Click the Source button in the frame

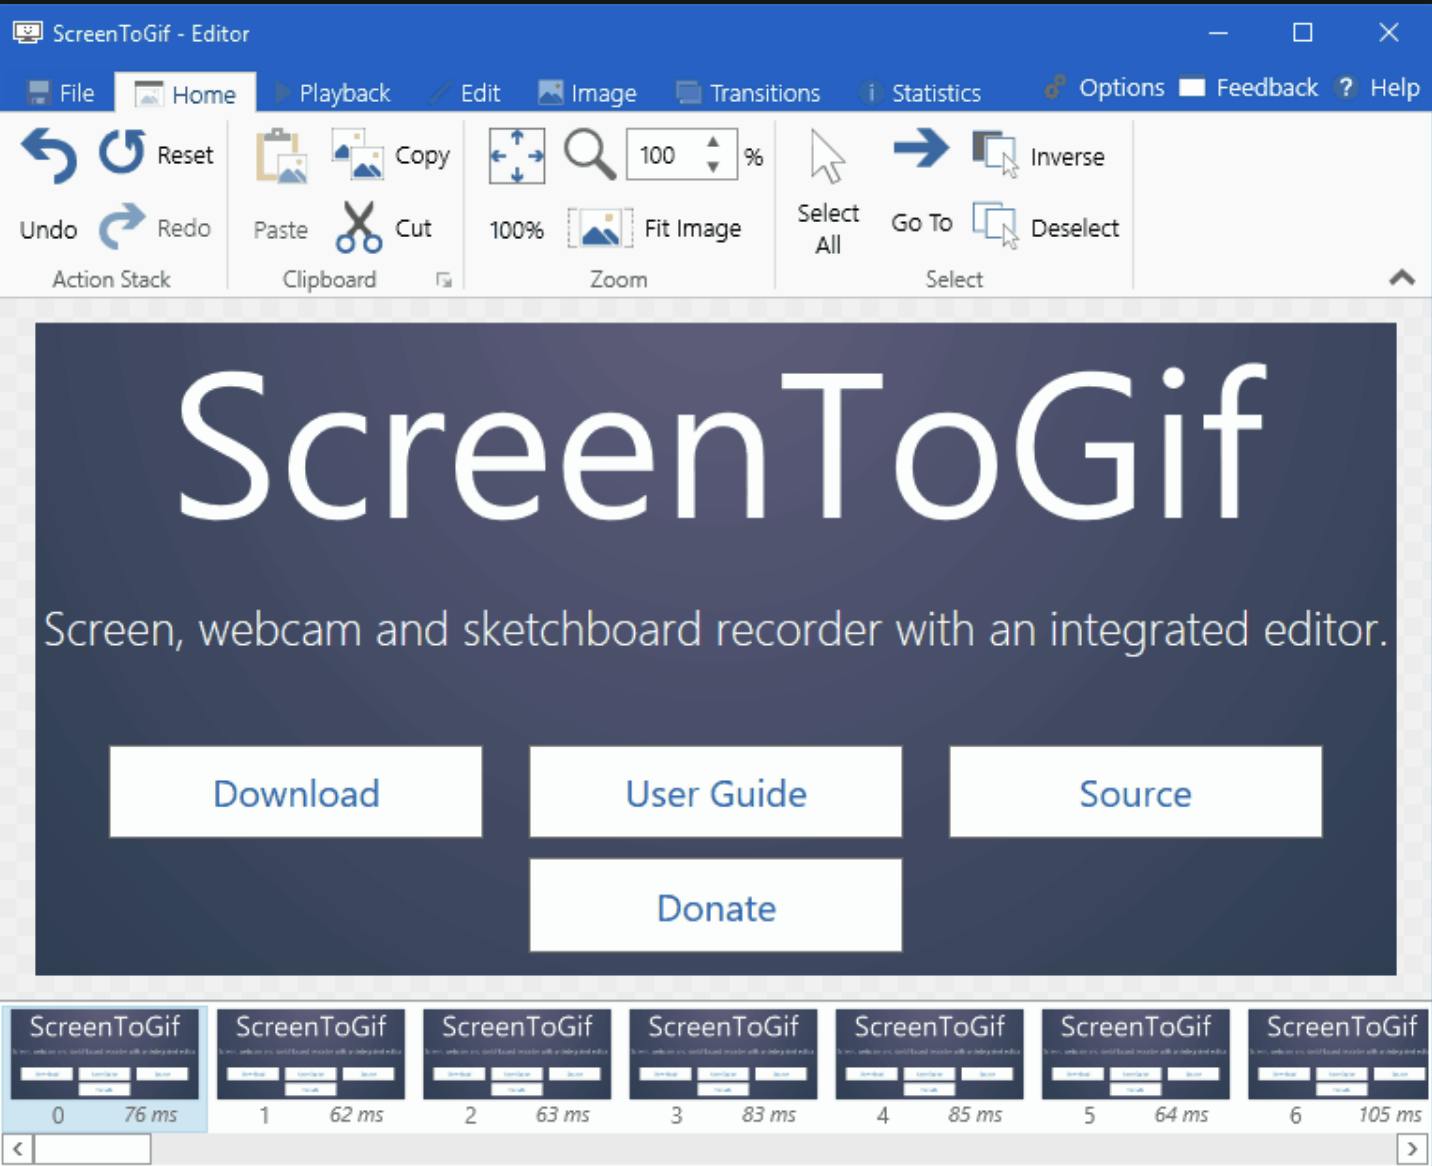pyautogui.click(x=1136, y=792)
